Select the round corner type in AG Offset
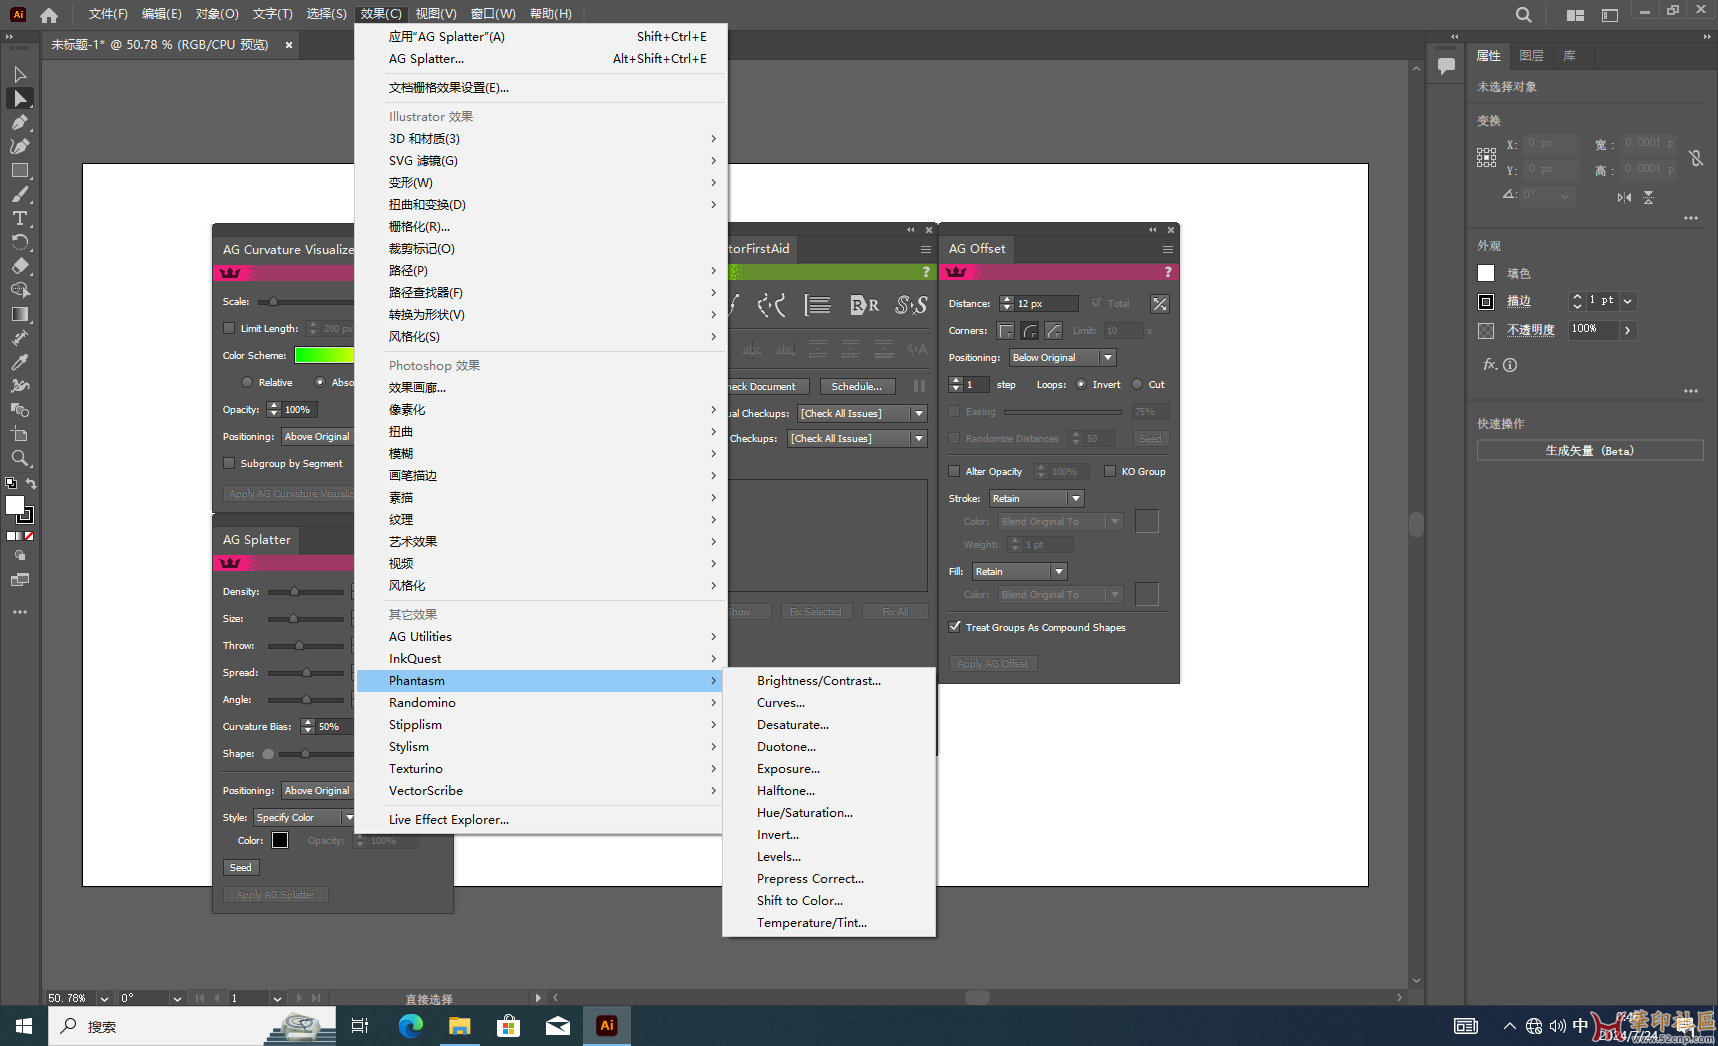This screenshot has width=1718, height=1046. 1030,331
